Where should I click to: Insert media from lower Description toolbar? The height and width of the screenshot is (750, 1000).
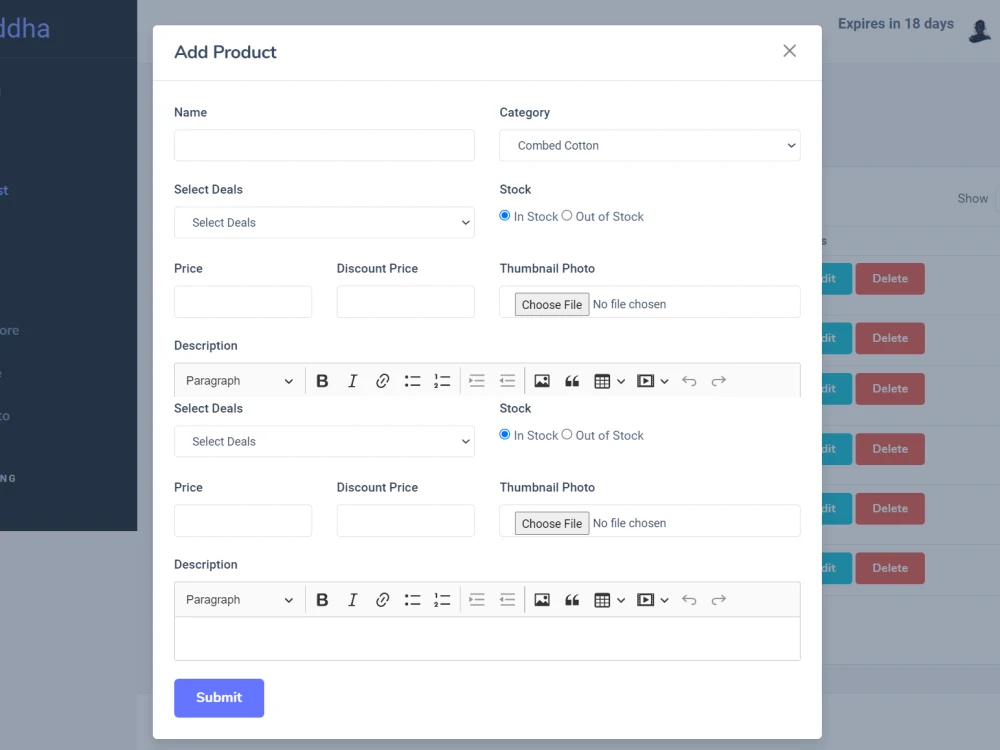(645, 599)
